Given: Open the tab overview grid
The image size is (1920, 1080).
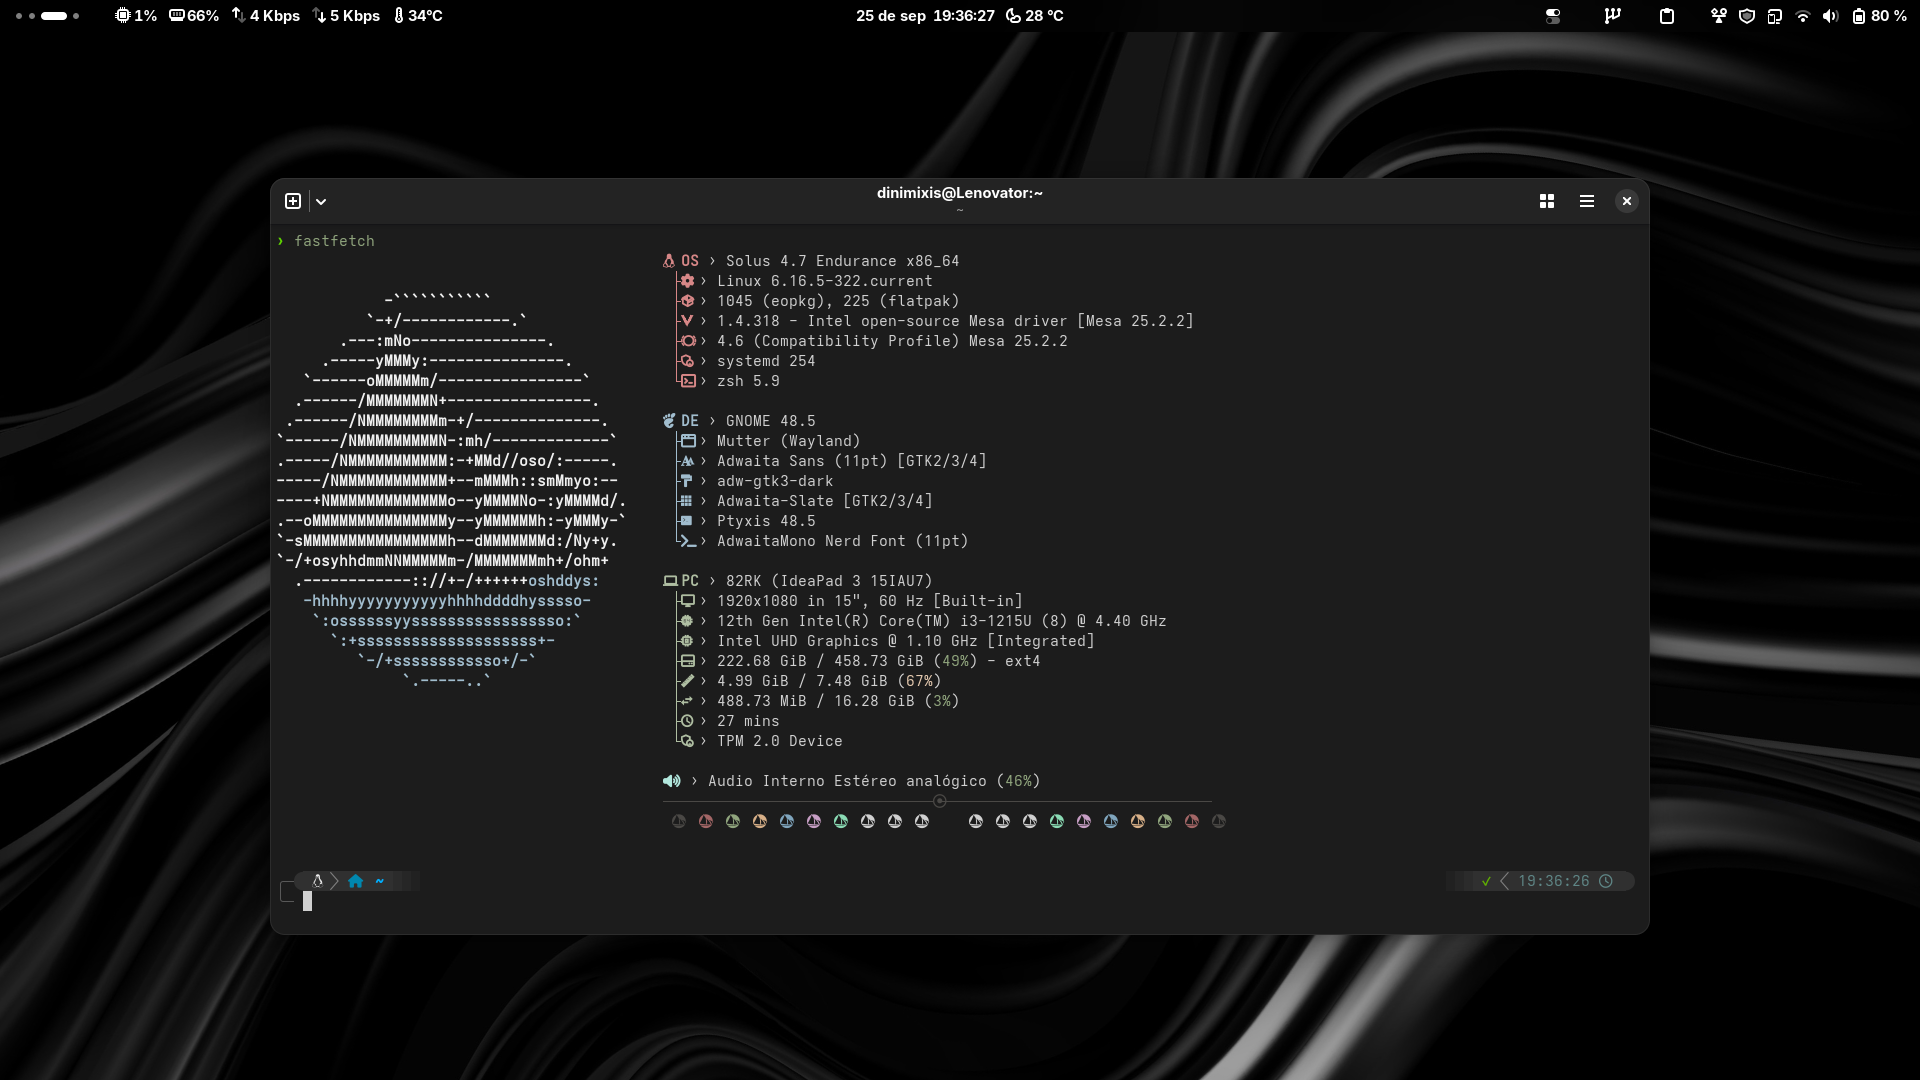Looking at the screenshot, I should click(1547, 201).
